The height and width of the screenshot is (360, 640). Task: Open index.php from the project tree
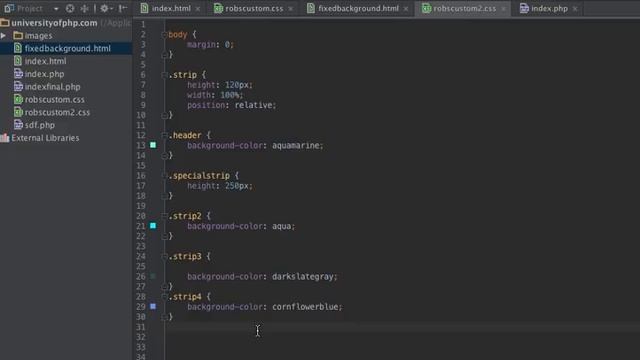coord(44,74)
